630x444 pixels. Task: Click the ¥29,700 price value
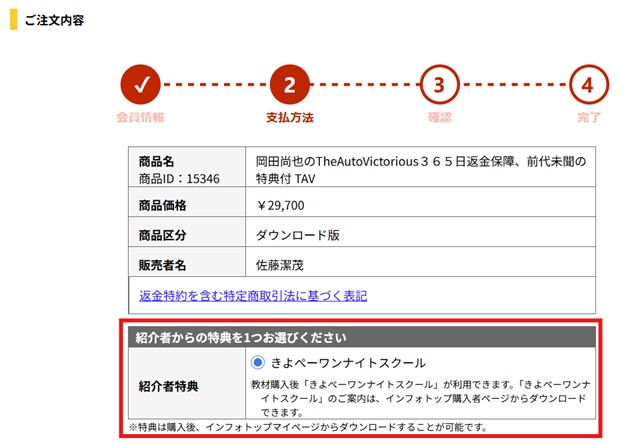pos(281,206)
